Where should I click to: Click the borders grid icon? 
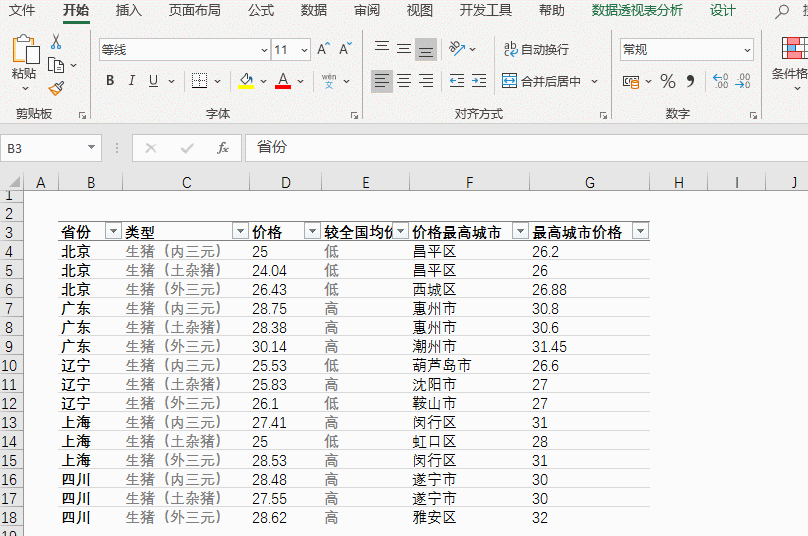click(199, 81)
